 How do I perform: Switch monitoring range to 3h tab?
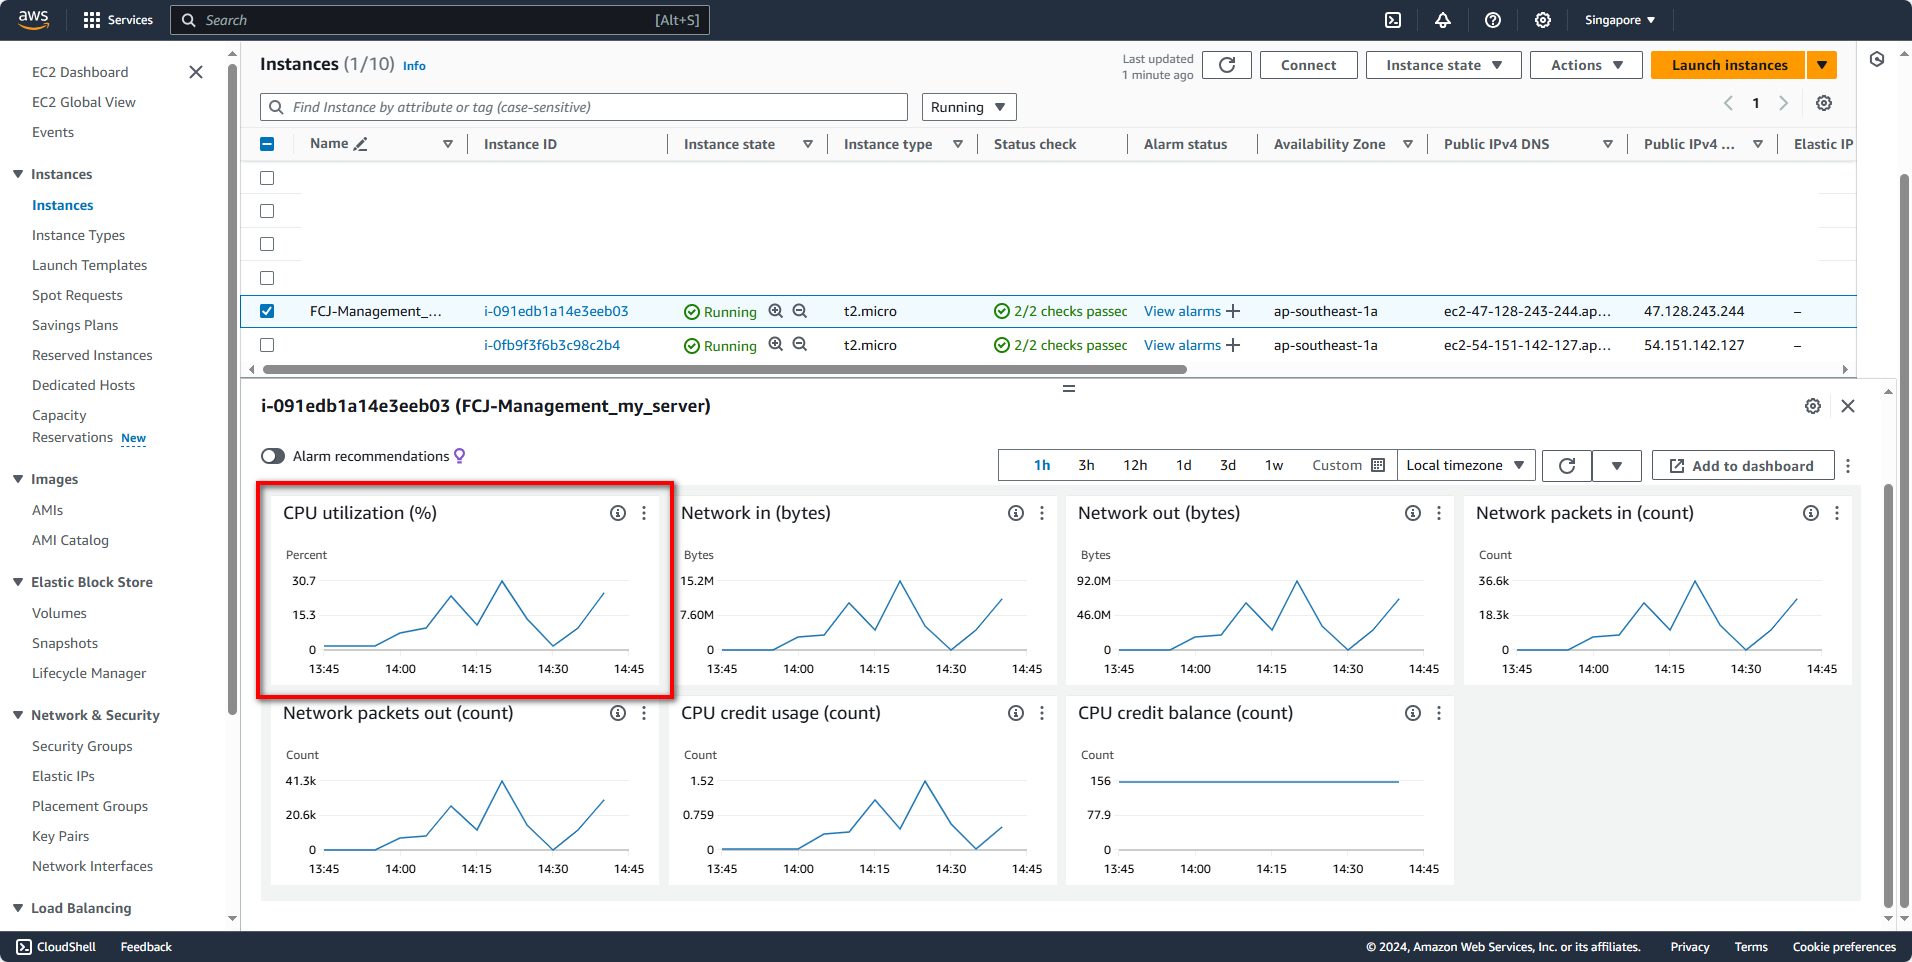coord(1086,464)
